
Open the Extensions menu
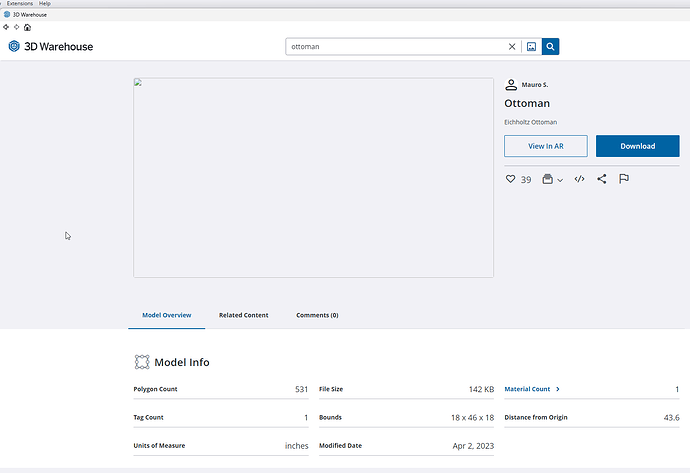(20, 3)
